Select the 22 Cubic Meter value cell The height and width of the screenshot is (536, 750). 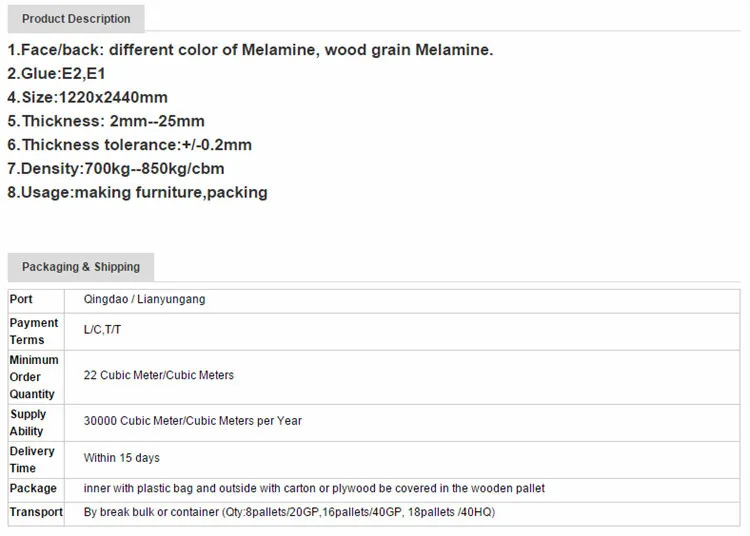[158, 376]
